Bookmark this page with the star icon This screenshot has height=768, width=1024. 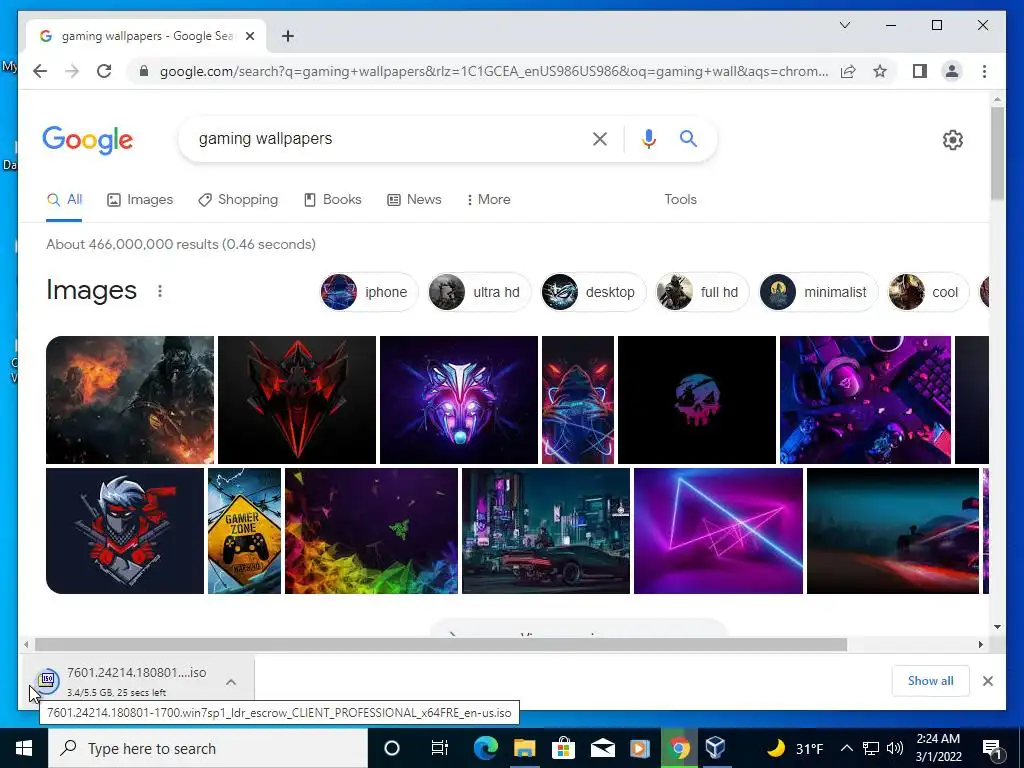tap(880, 71)
